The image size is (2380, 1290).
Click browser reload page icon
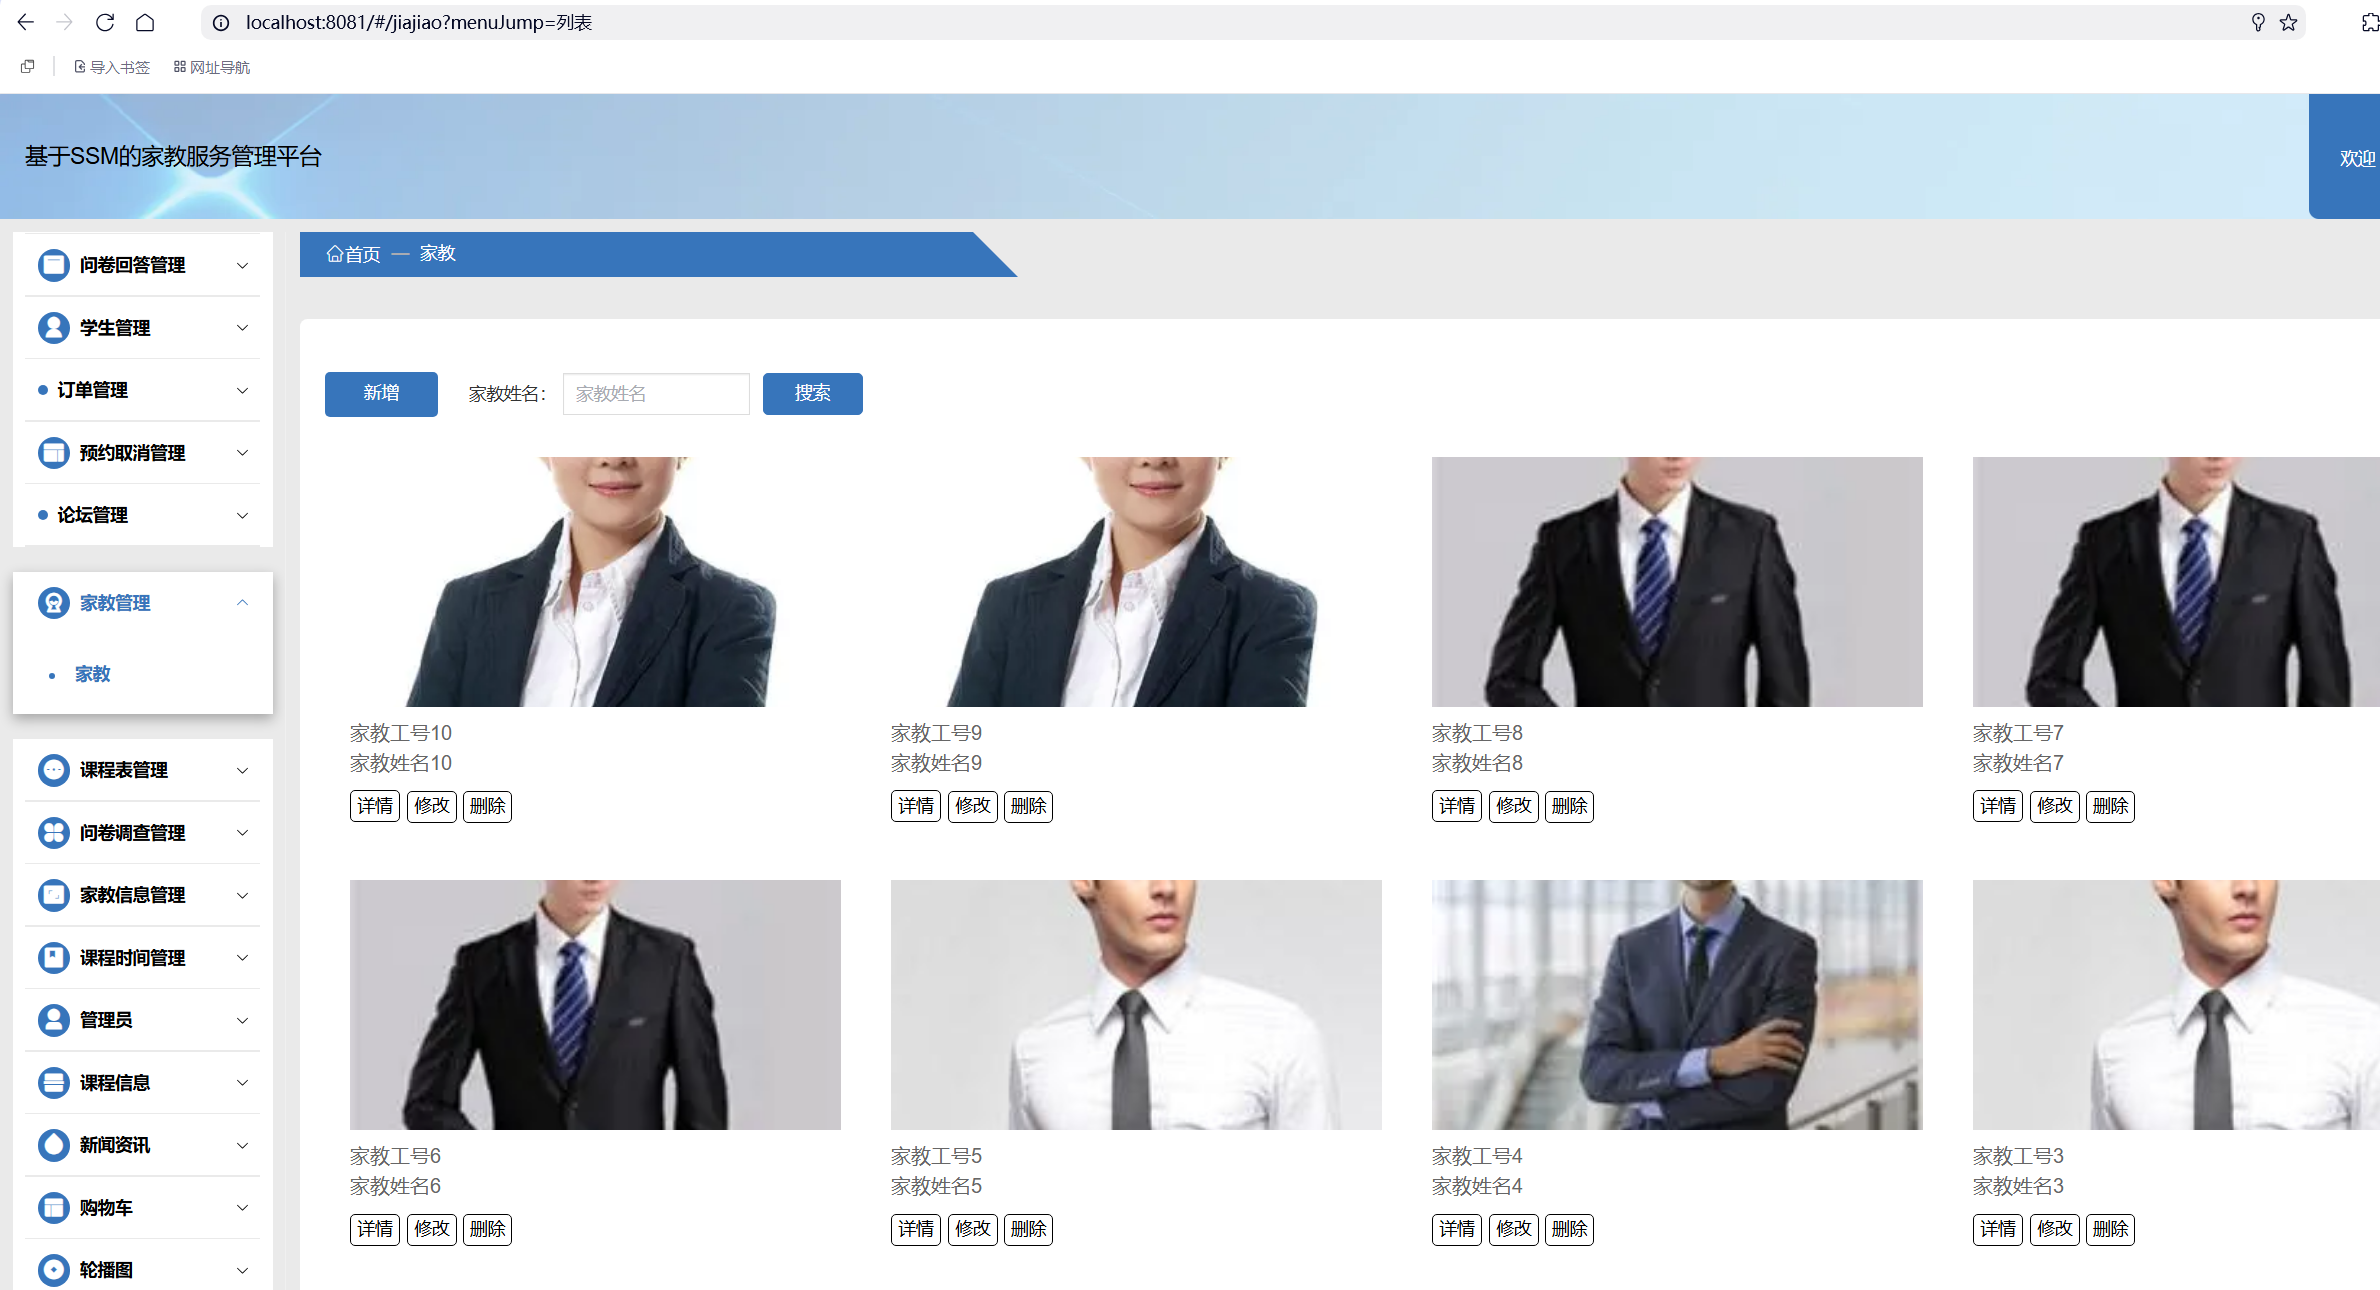105,22
